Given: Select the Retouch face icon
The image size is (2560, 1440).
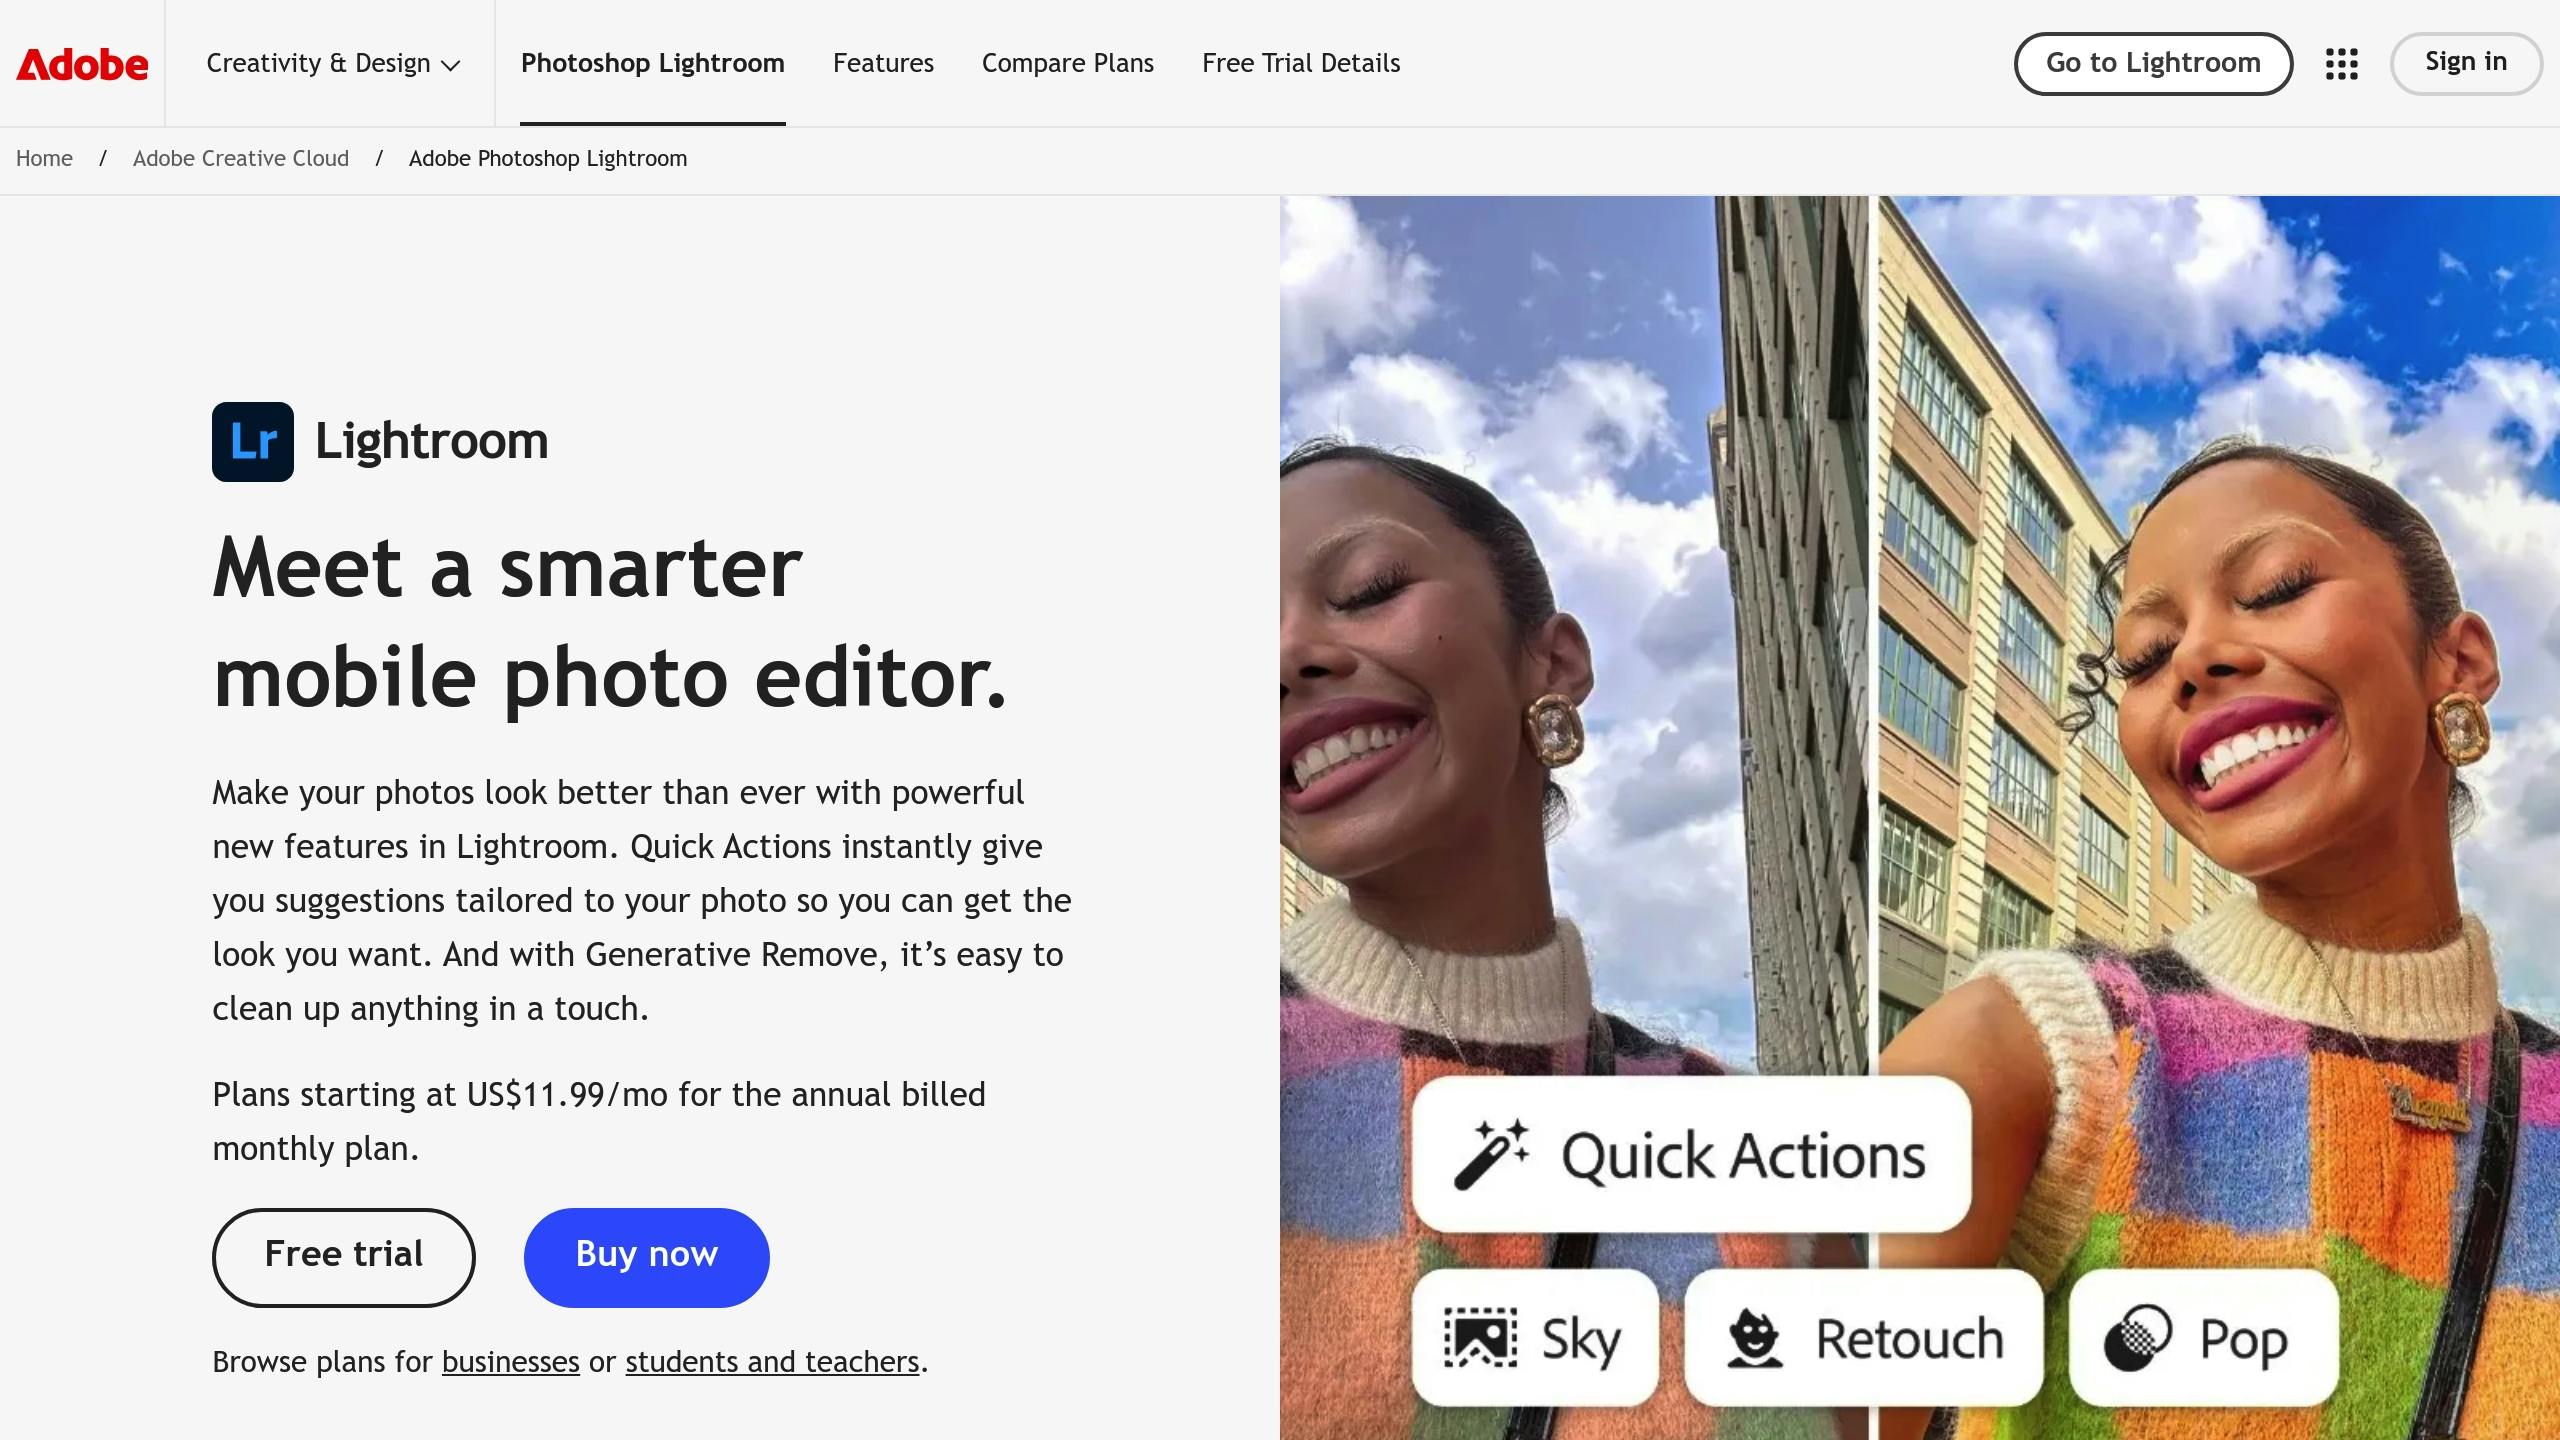Looking at the screenshot, I should [1754, 1338].
